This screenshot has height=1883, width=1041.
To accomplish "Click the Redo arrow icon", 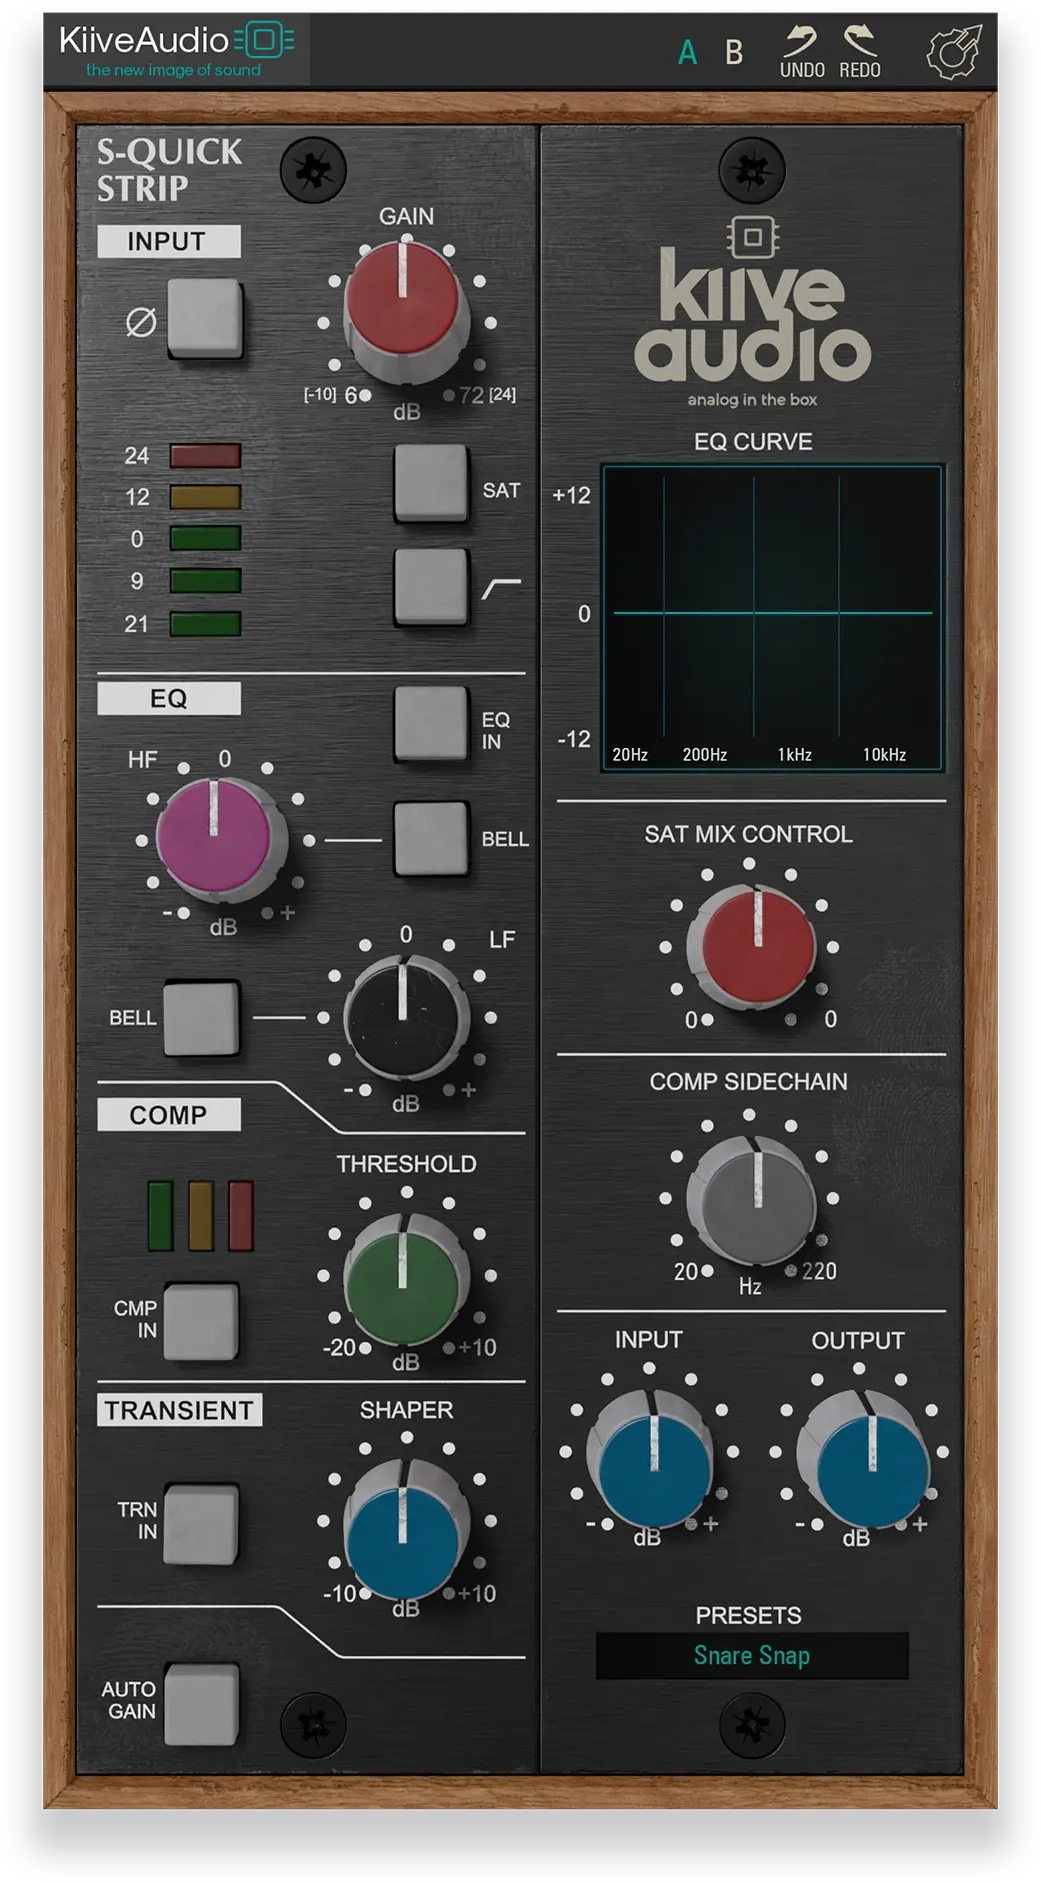I will tap(860, 41).
